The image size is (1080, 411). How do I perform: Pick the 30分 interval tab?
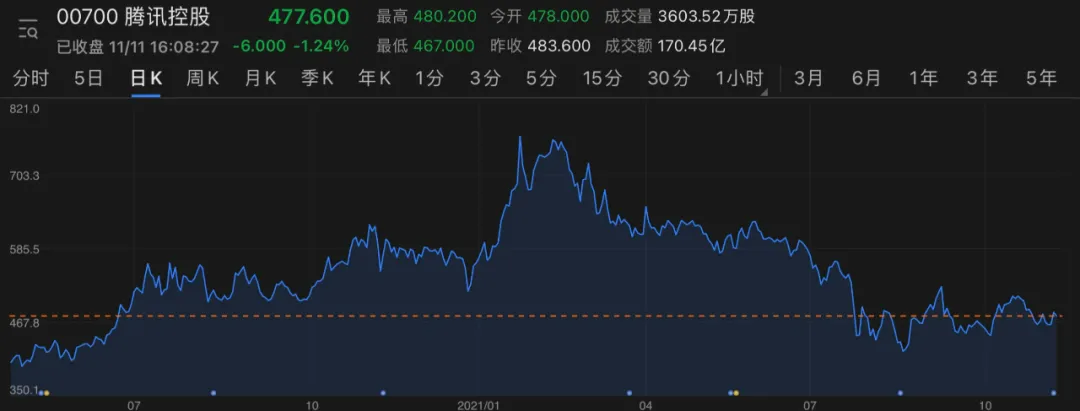[x=668, y=78]
